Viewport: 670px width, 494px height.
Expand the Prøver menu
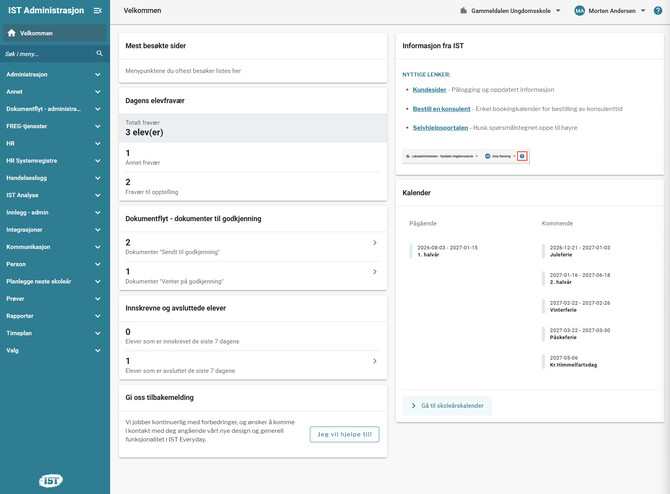(54, 298)
